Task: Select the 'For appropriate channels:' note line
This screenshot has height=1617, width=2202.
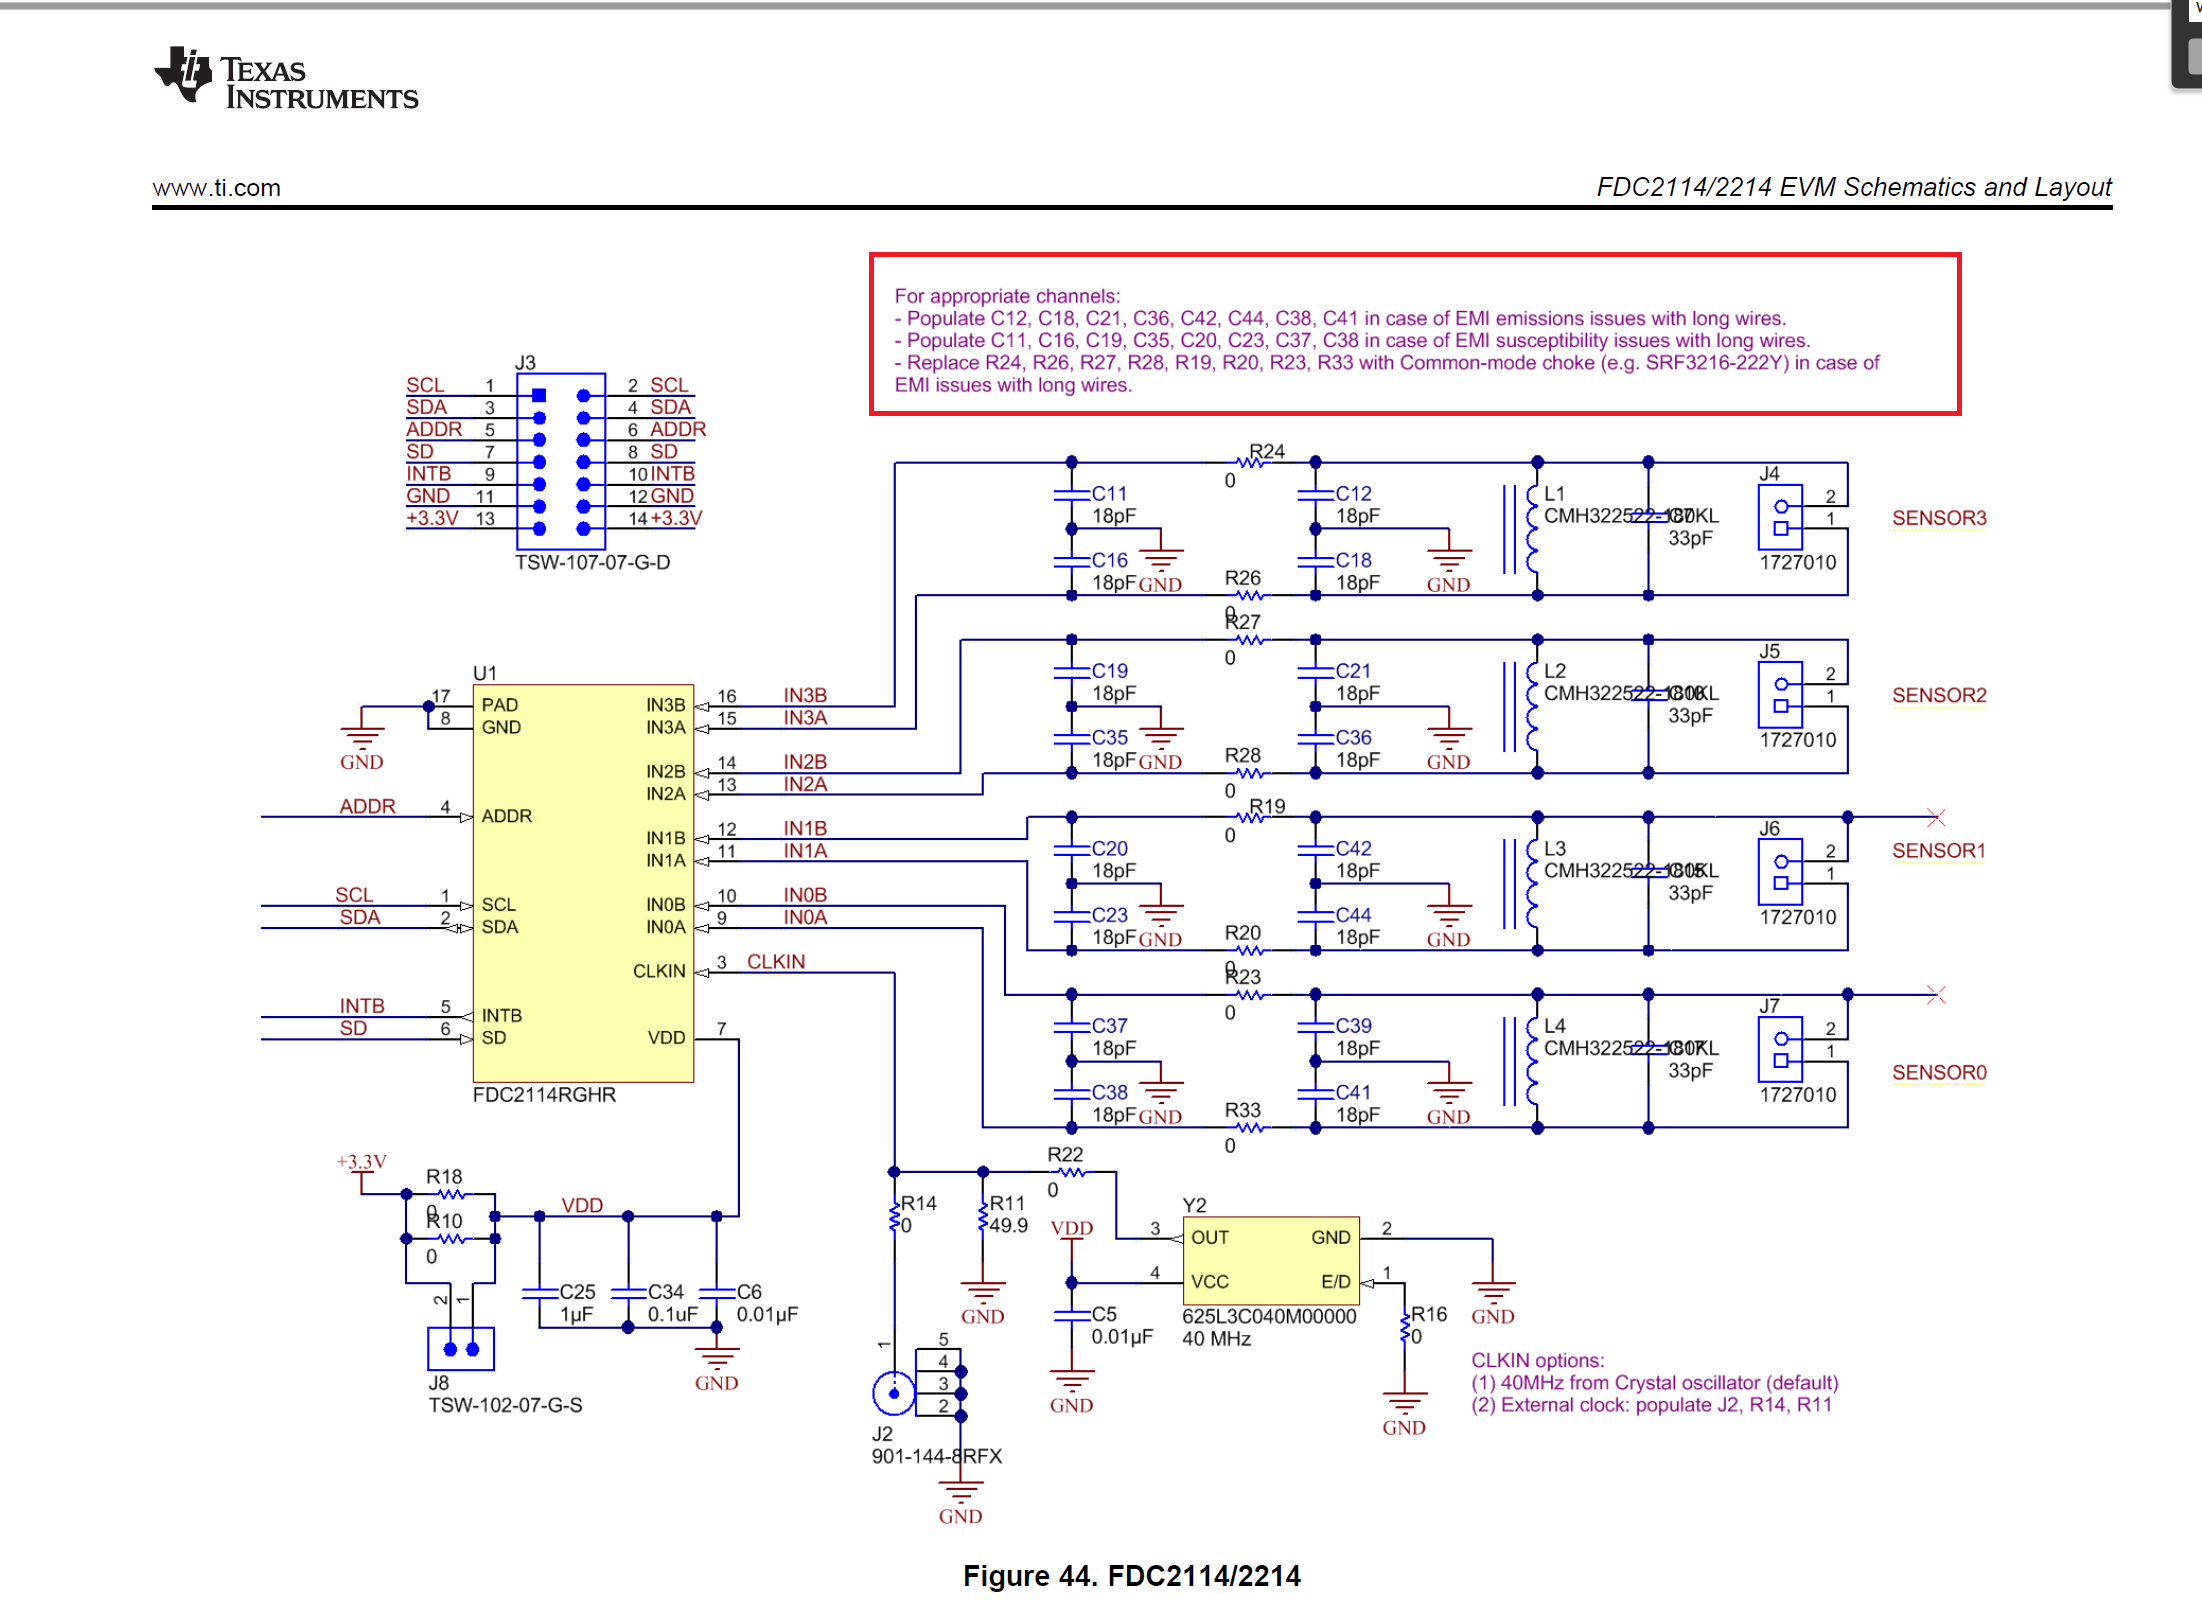Action: point(1007,296)
